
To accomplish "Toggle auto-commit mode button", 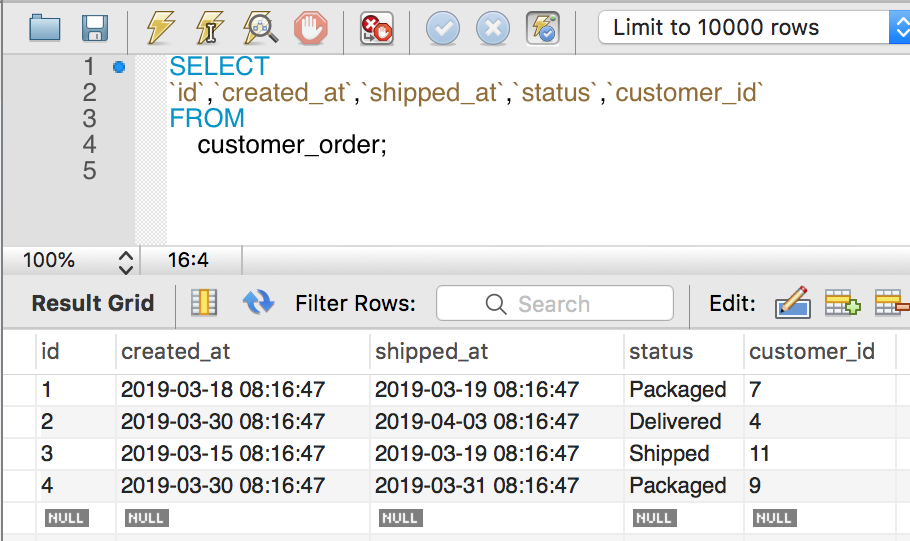I will pos(543,28).
